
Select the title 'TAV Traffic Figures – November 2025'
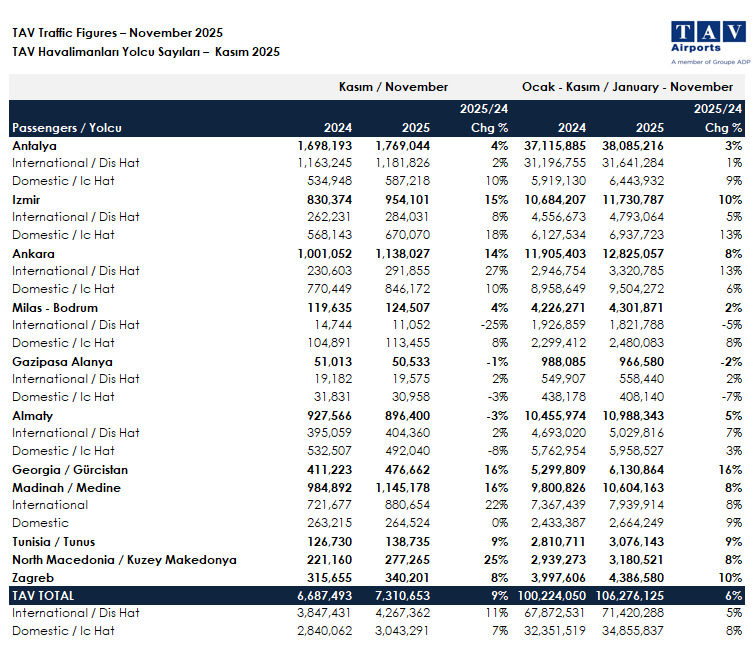coord(117,33)
